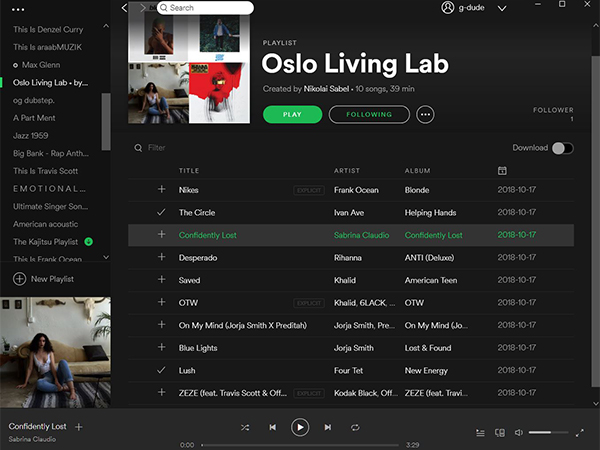Skip to the next track

coord(328,427)
